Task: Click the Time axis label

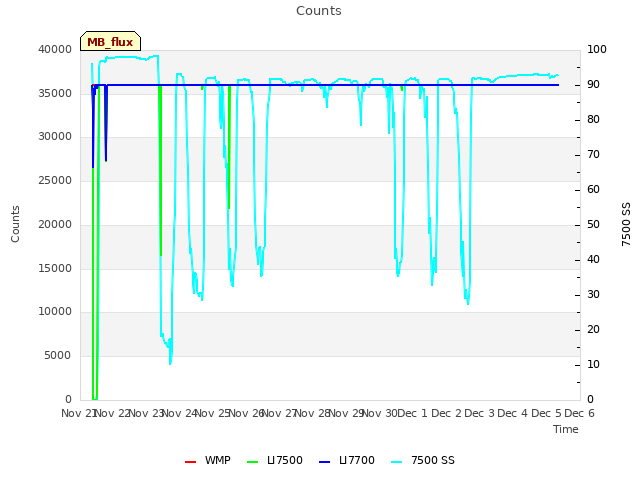Action: tap(566, 429)
